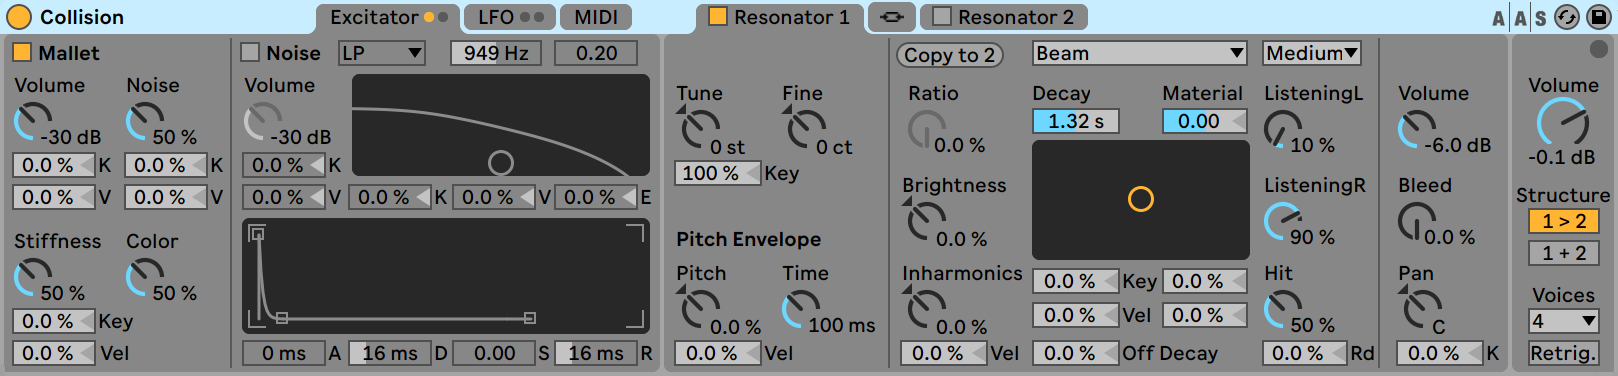1618x376 pixels.
Task: Click the ListeningL knob
Action: click(1283, 130)
